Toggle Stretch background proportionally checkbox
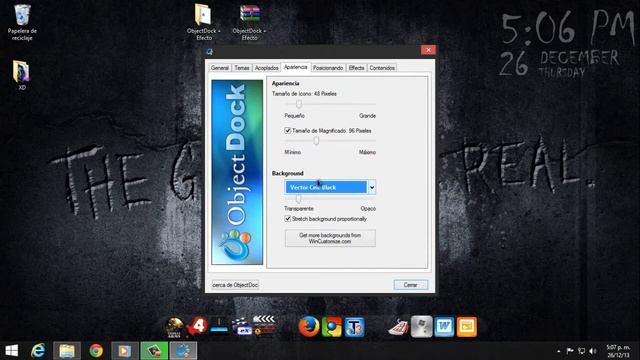 click(287, 219)
